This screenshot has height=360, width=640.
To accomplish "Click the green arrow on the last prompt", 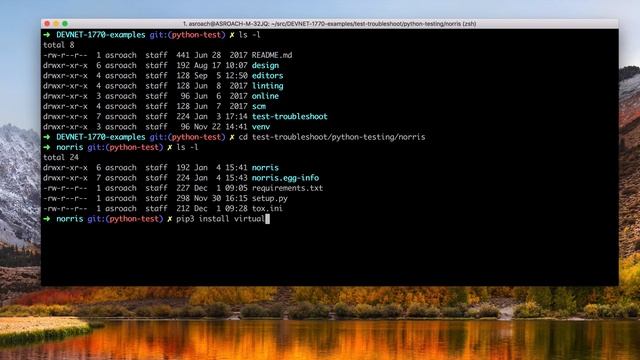I will point(47,219).
